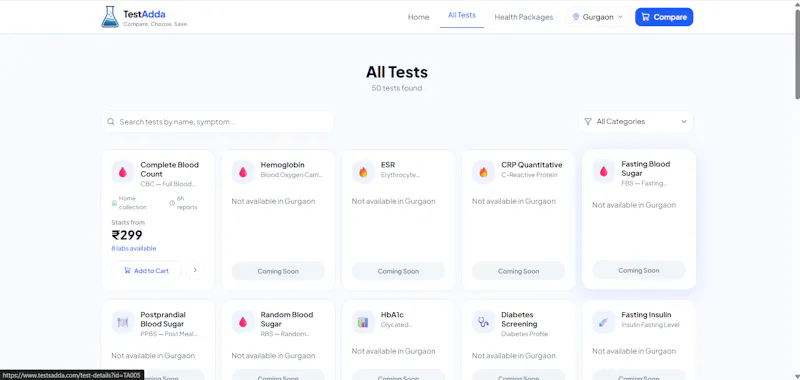Click Diabetes Screening stethoscope icon
Image resolution: width=800 pixels, height=380 pixels.
pyautogui.click(x=484, y=322)
